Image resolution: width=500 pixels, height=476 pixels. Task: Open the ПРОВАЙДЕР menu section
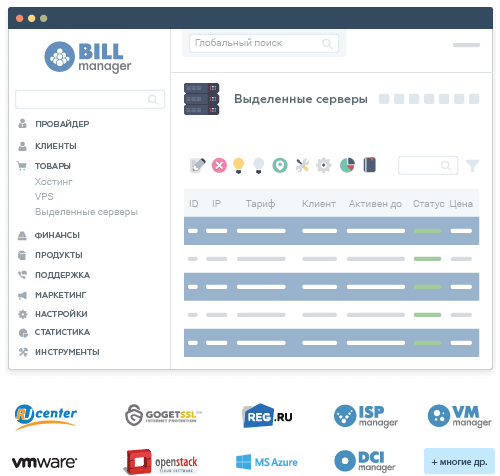pos(62,124)
